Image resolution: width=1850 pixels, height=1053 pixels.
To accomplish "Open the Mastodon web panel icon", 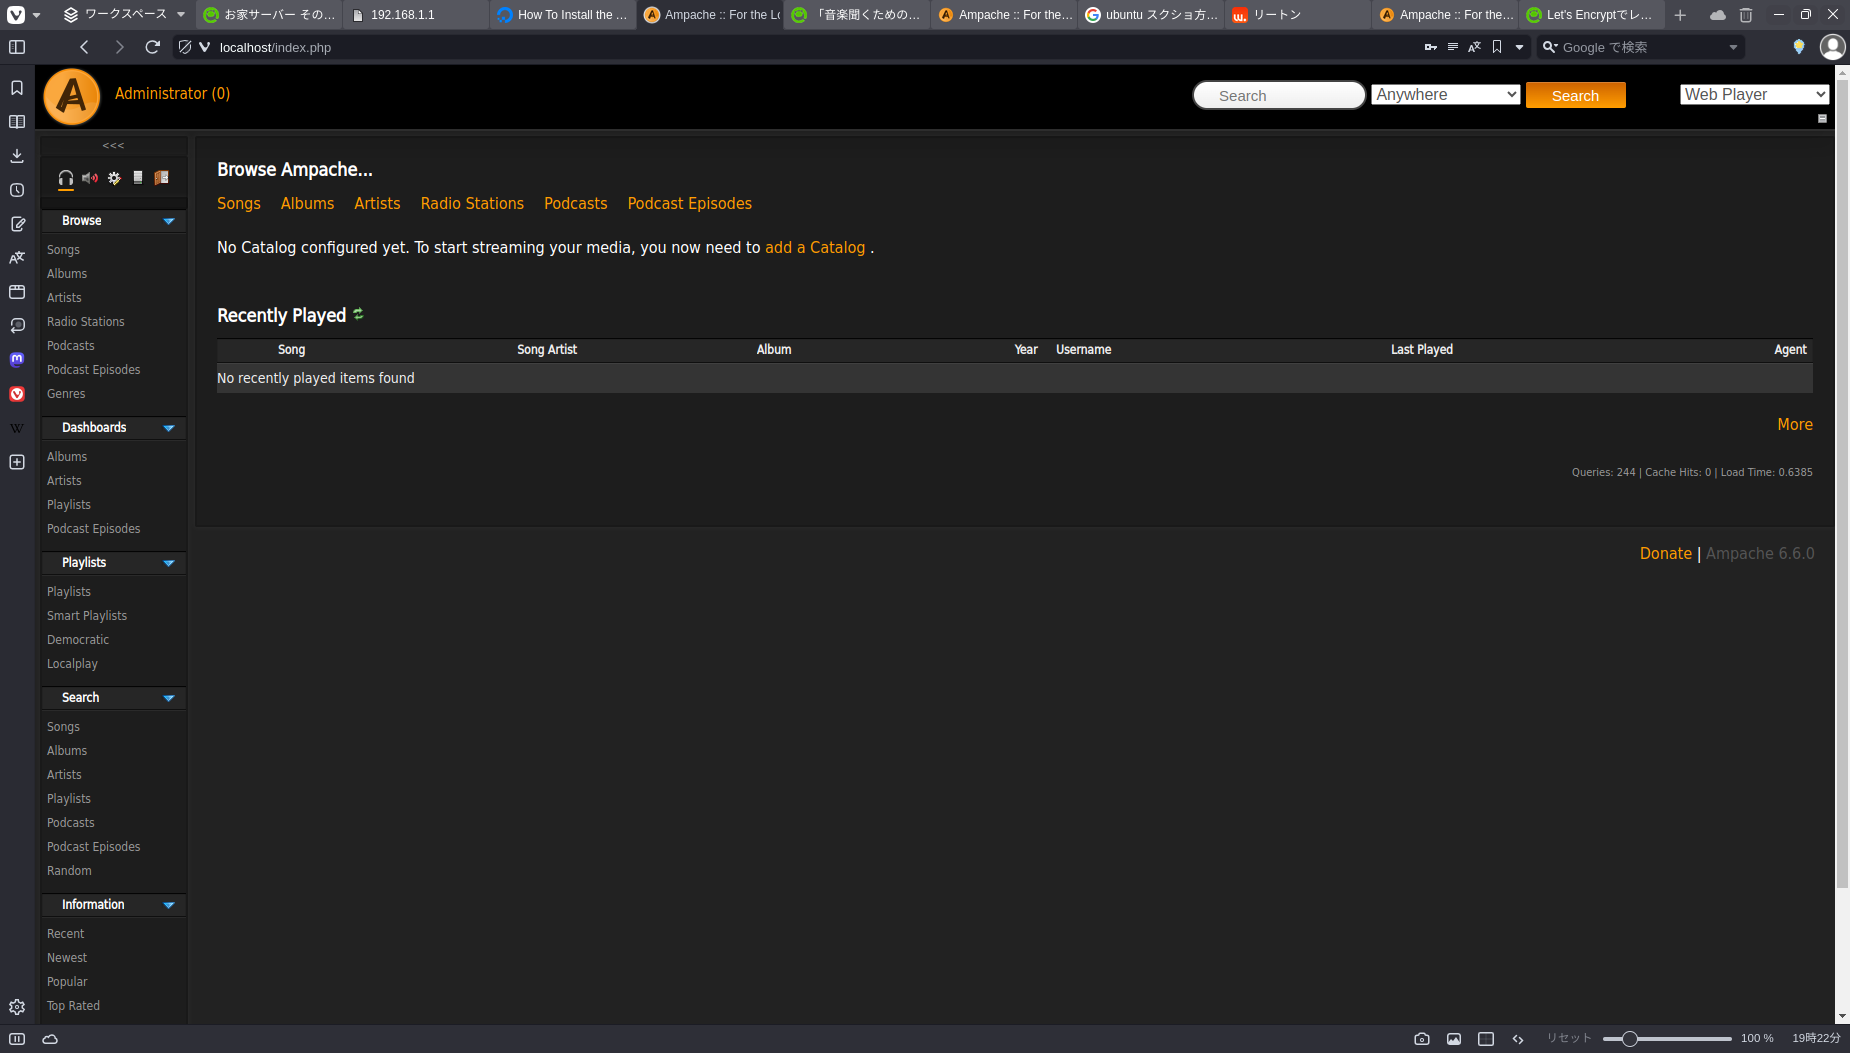I will coord(16,360).
